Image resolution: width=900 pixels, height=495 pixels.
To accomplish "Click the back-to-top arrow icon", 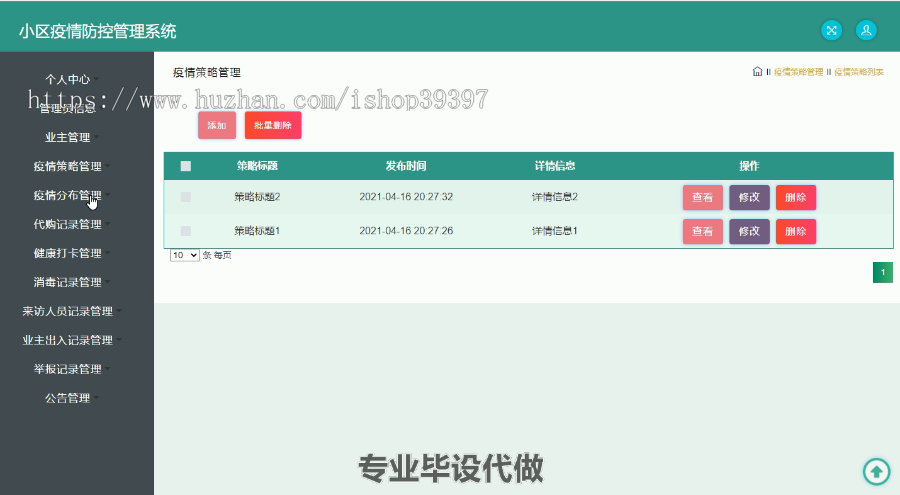I will [876, 471].
